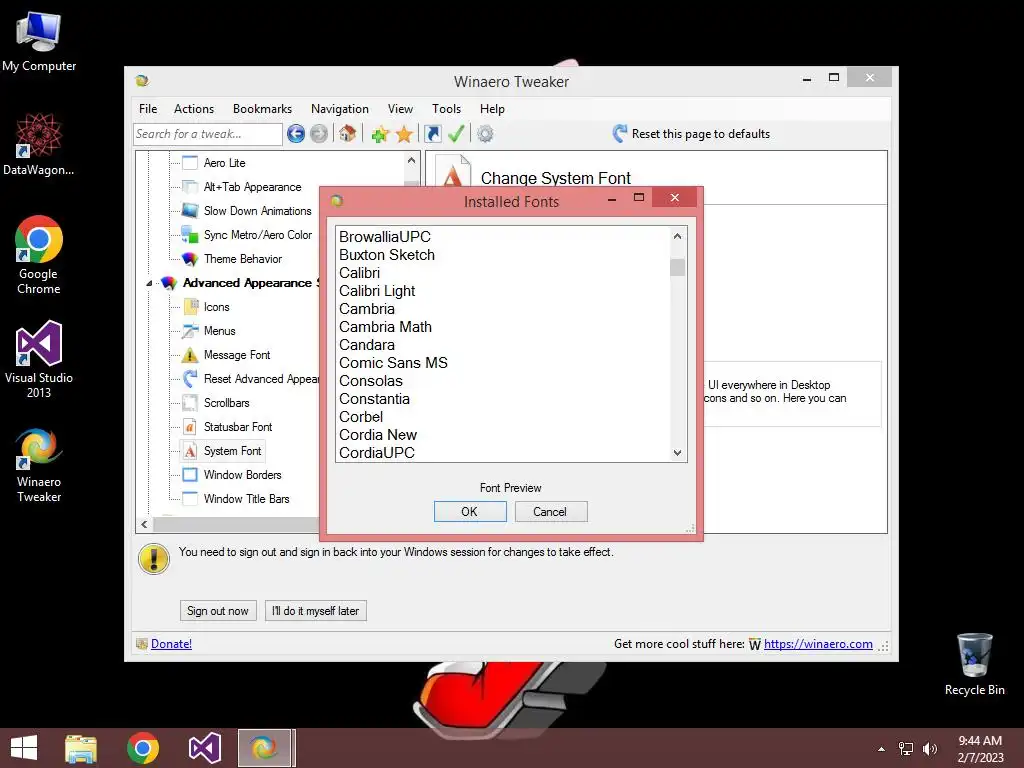Open the Recycle Bin
The width and height of the screenshot is (1024, 768).
click(x=974, y=664)
